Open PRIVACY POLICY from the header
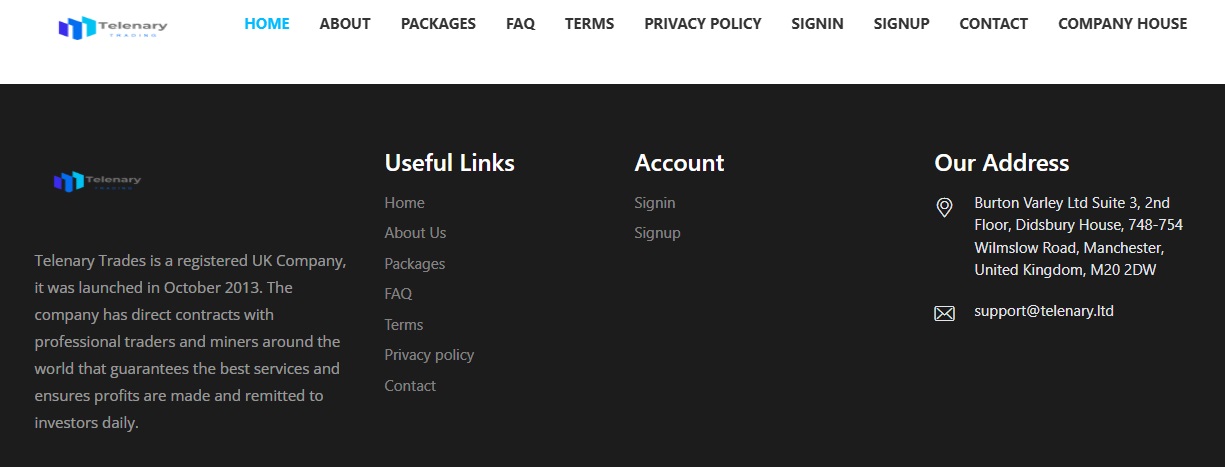1225x467 pixels. coord(702,24)
